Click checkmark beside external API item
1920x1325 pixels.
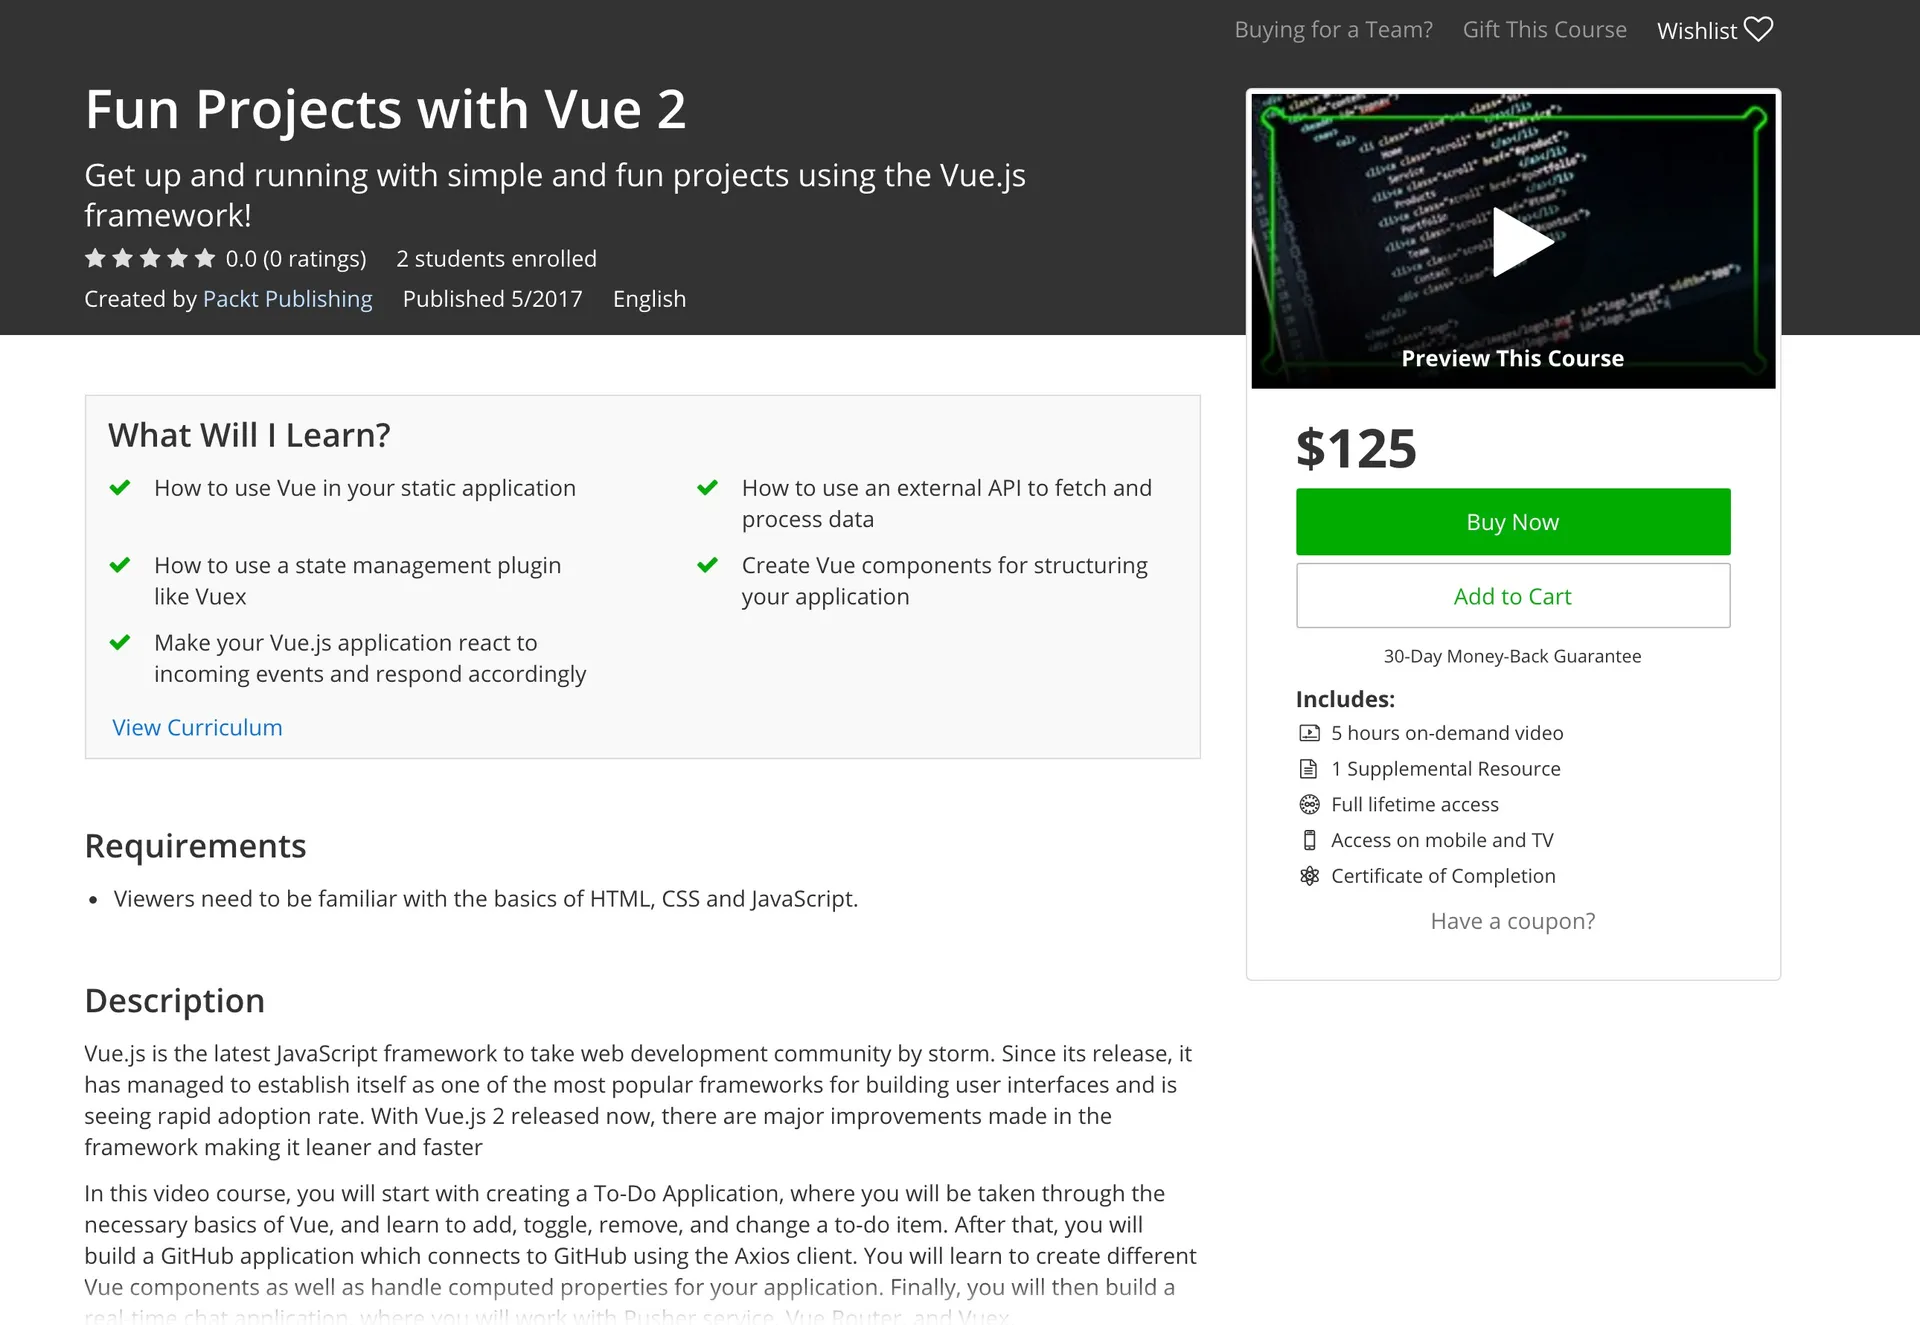coord(708,488)
